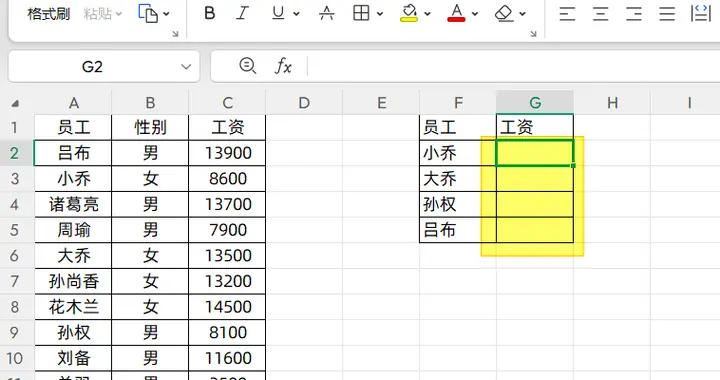Open the Borders dropdown arrow
Image resolution: width=720 pixels, height=380 pixels.
click(x=380, y=14)
